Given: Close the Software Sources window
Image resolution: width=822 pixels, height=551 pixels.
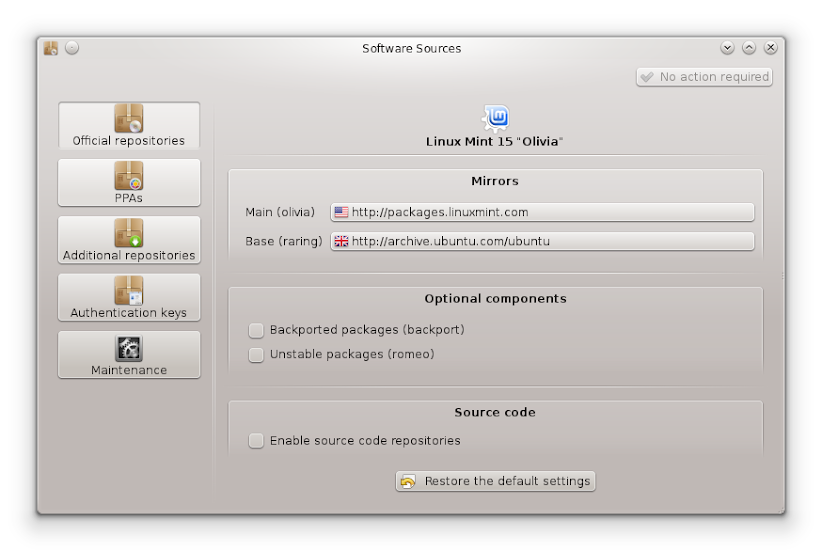Looking at the screenshot, I should [771, 48].
